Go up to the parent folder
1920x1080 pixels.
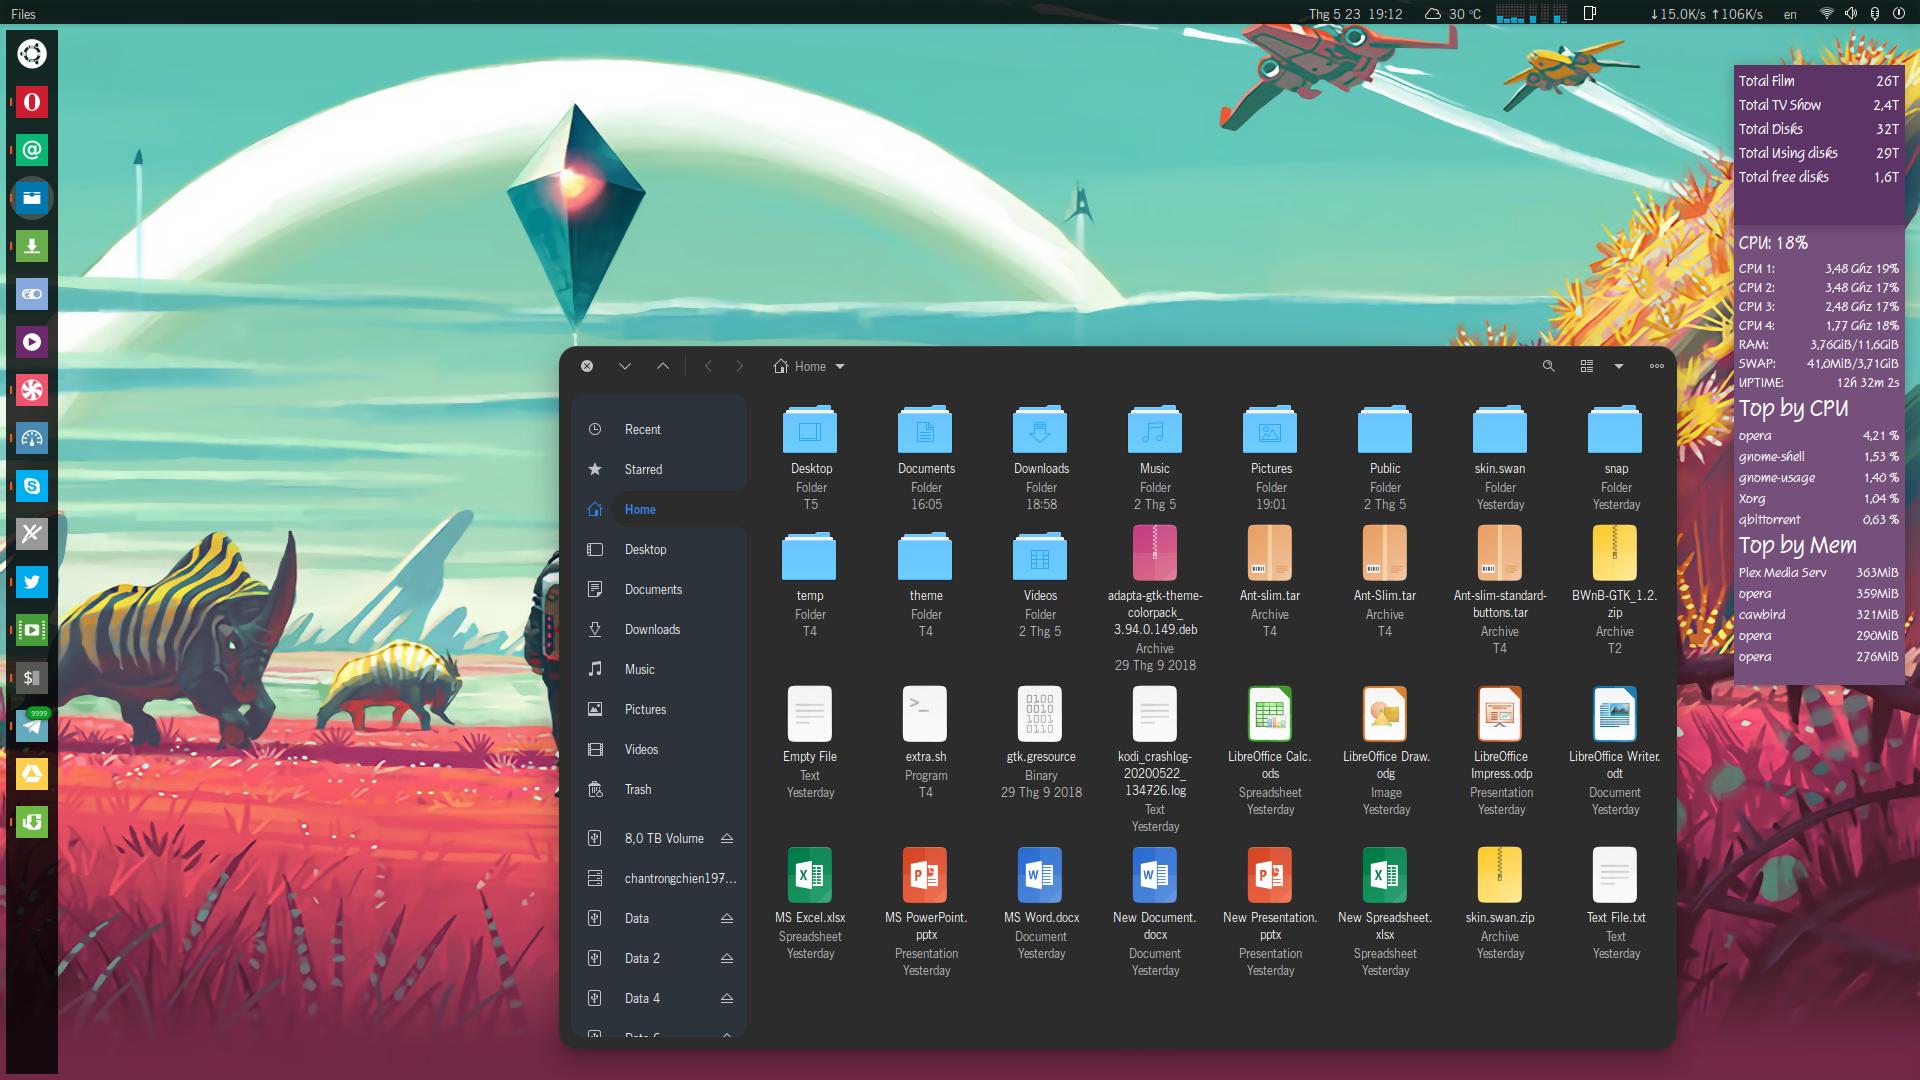tap(663, 366)
